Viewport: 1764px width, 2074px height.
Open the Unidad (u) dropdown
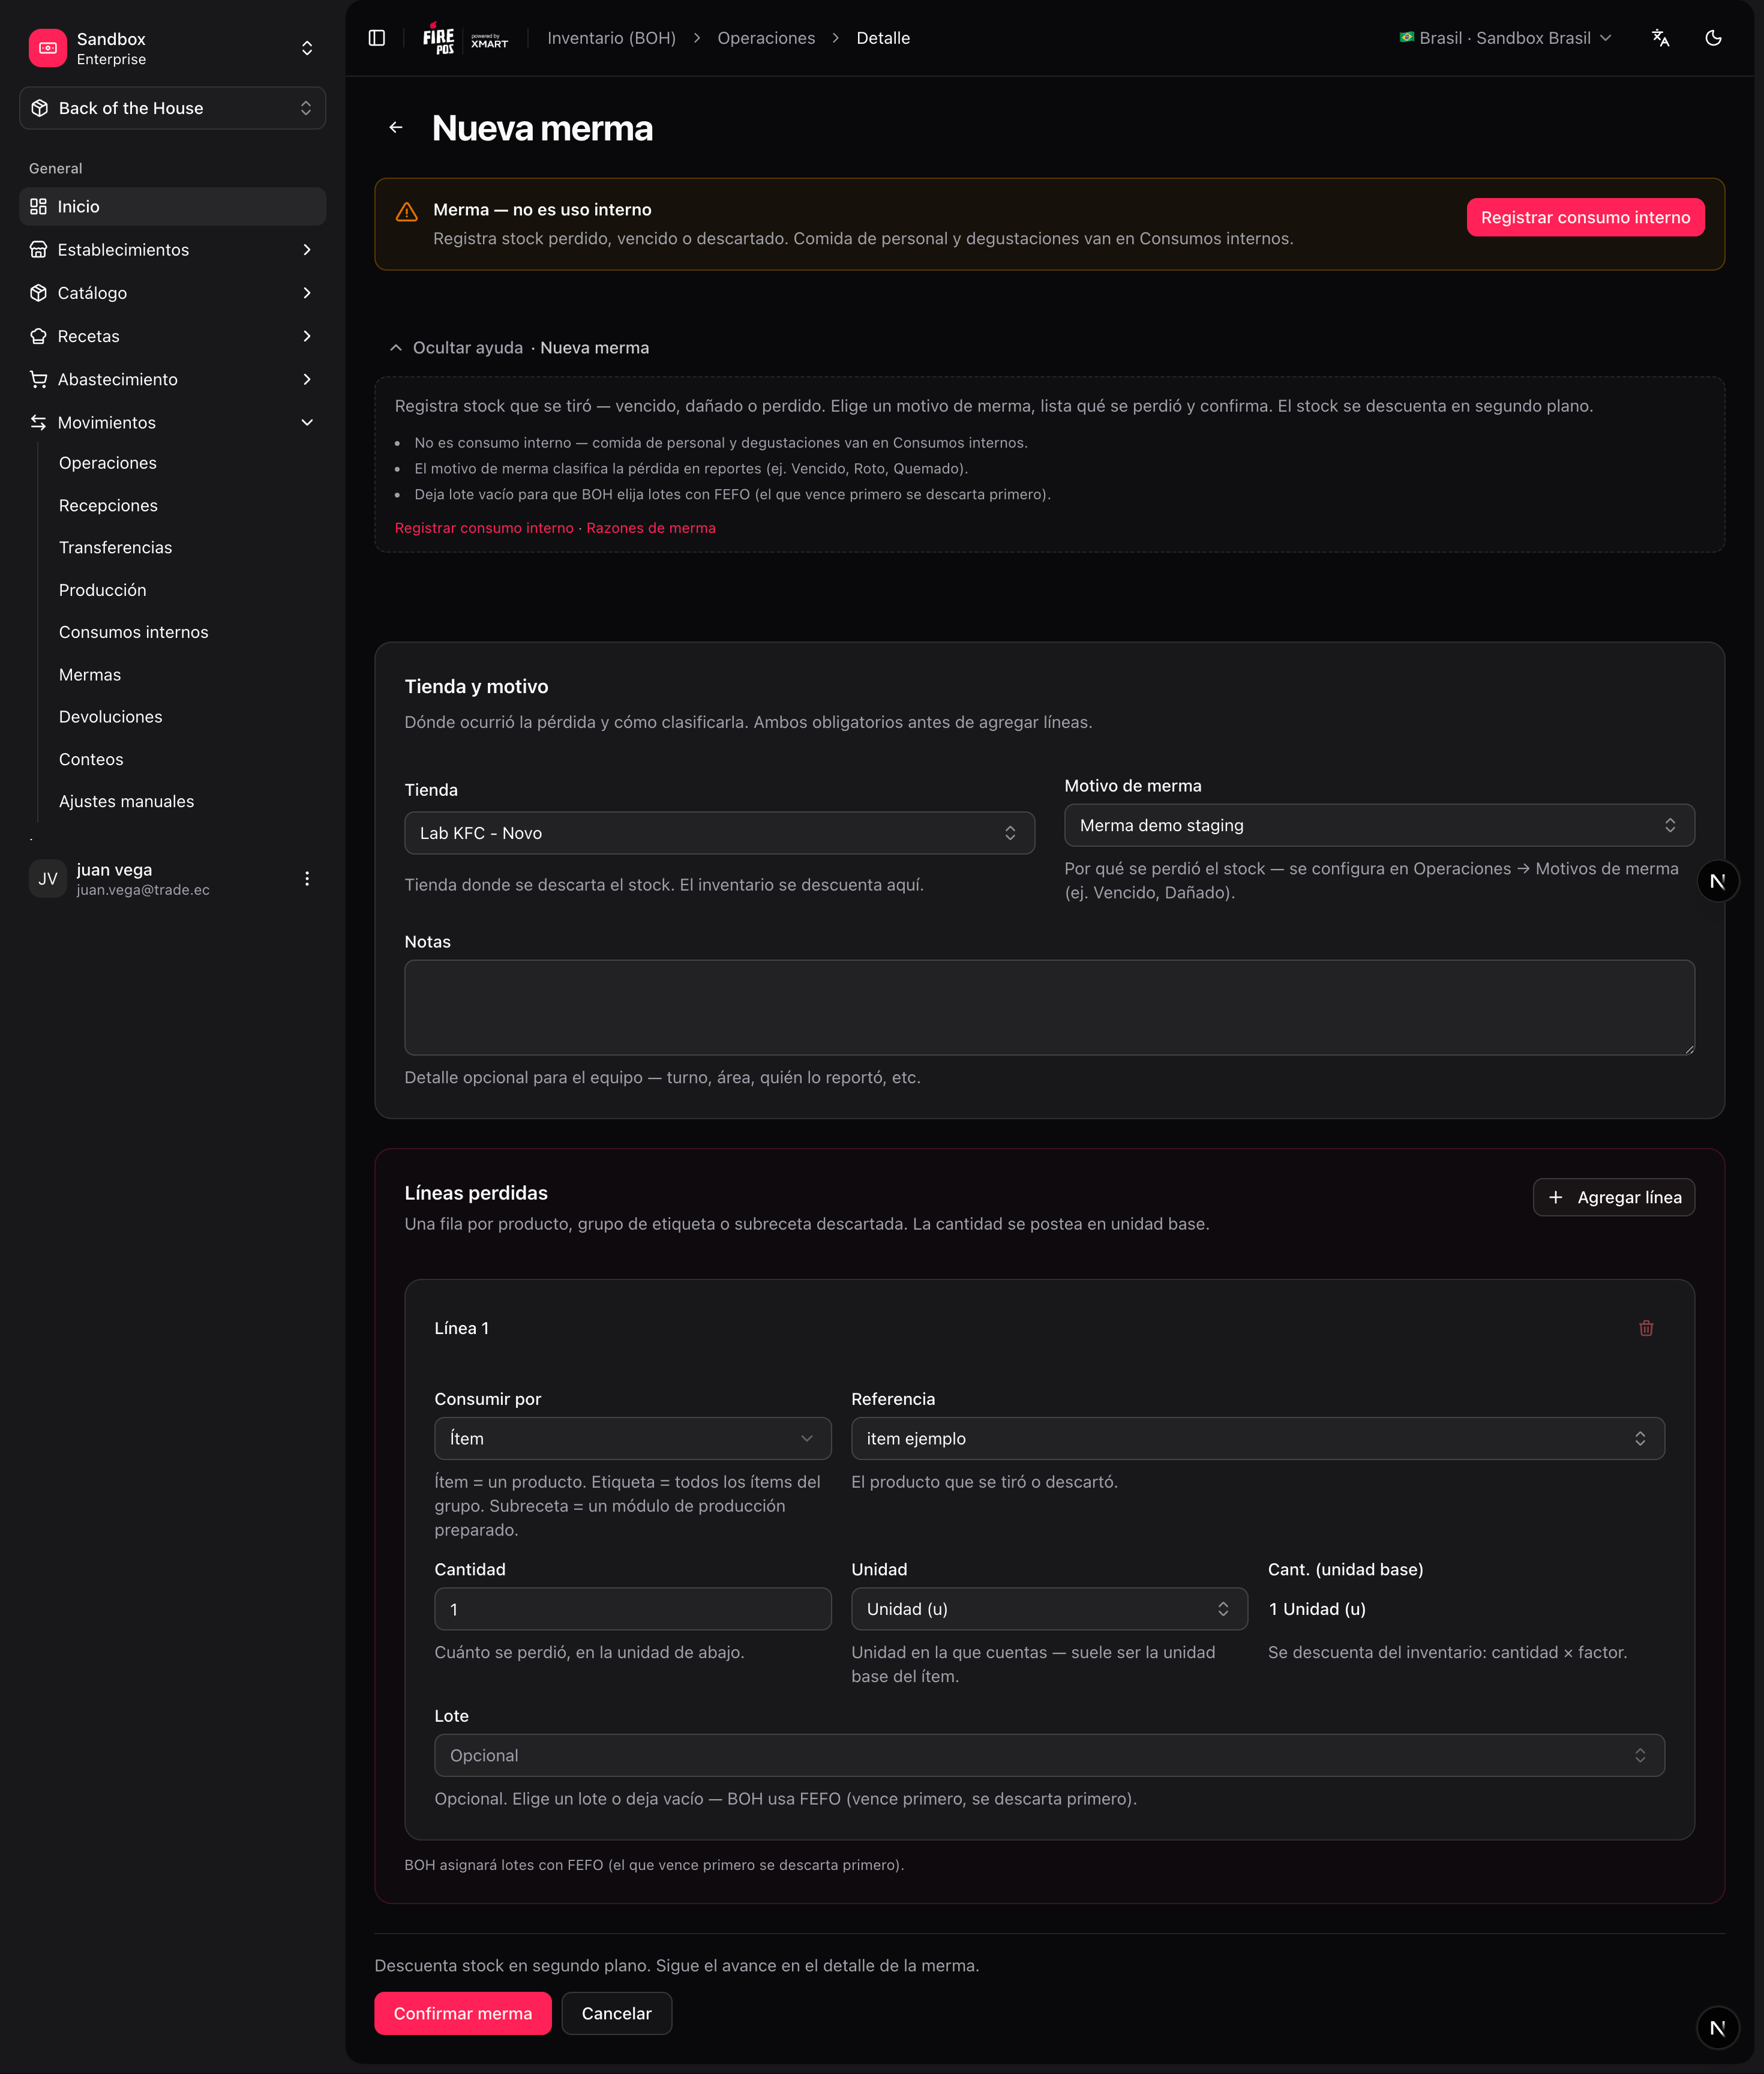tap(1049, 1609)
